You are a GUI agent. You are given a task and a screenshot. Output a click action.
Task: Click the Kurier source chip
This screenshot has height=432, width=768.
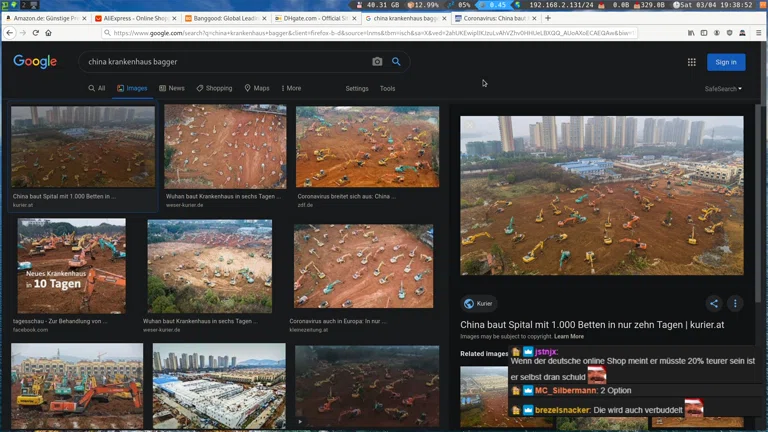(x=478, y=304)
